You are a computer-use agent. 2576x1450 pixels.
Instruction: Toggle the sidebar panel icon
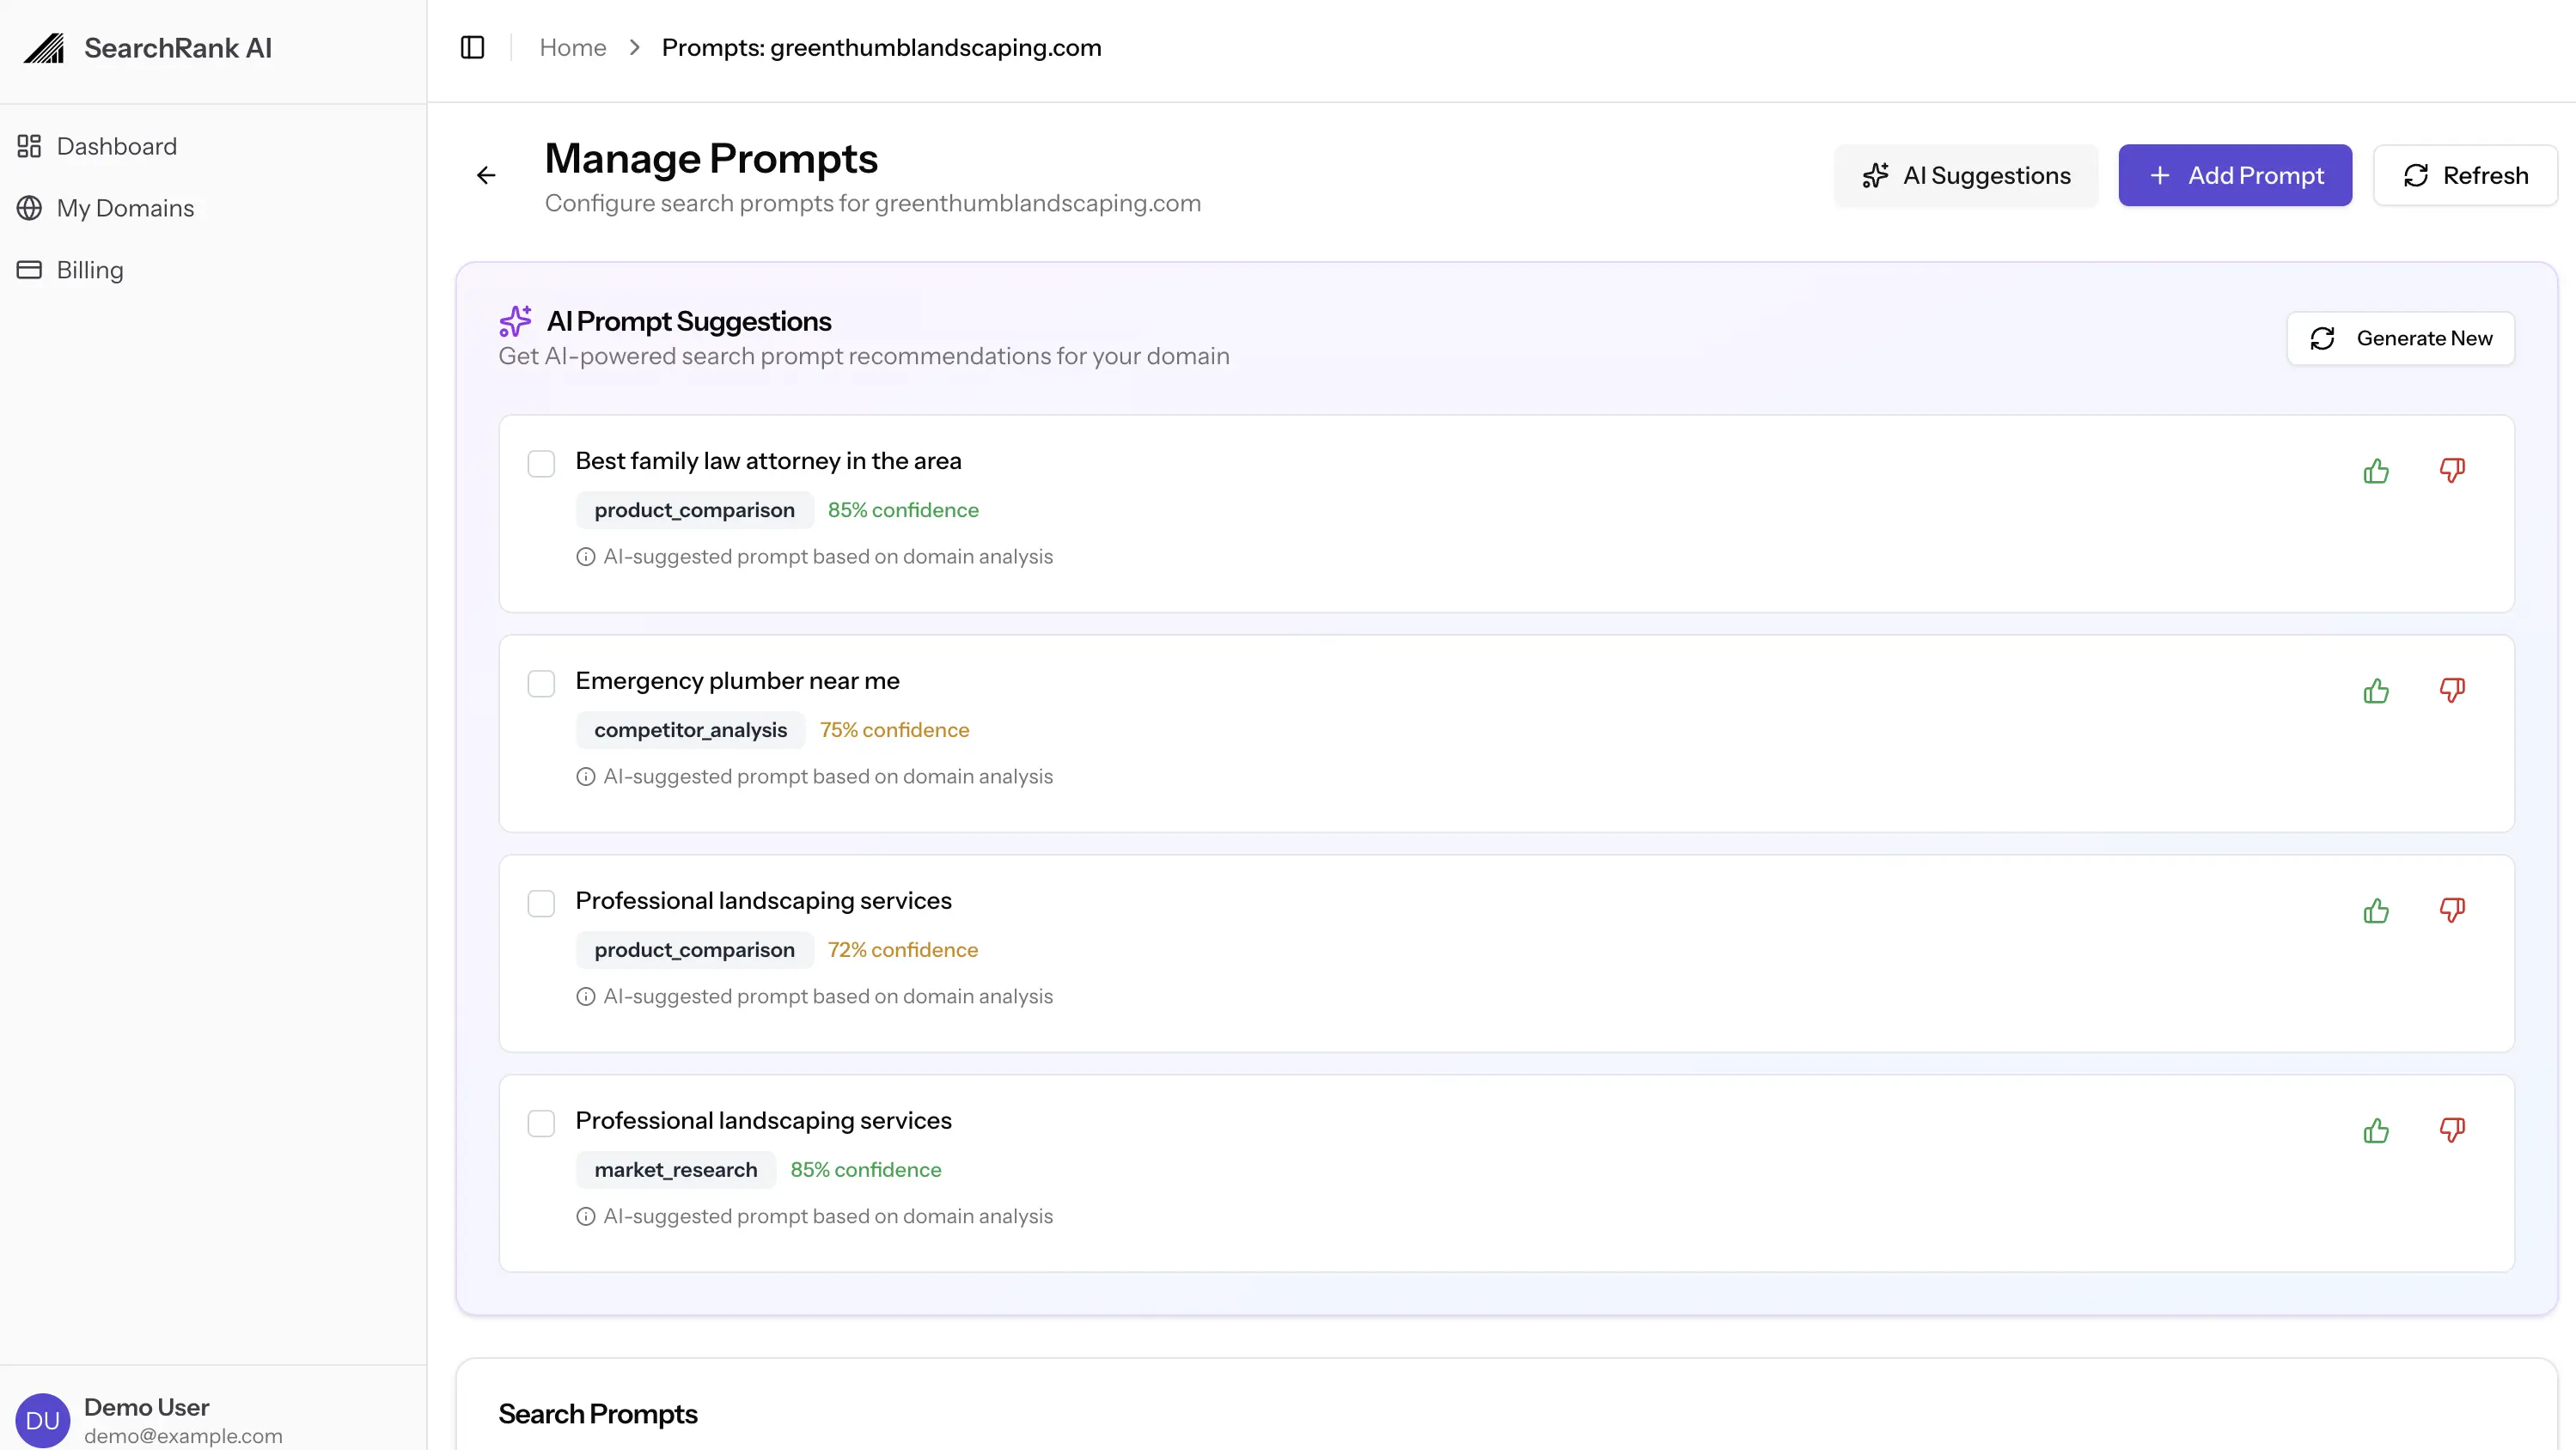tap(472, 47)
